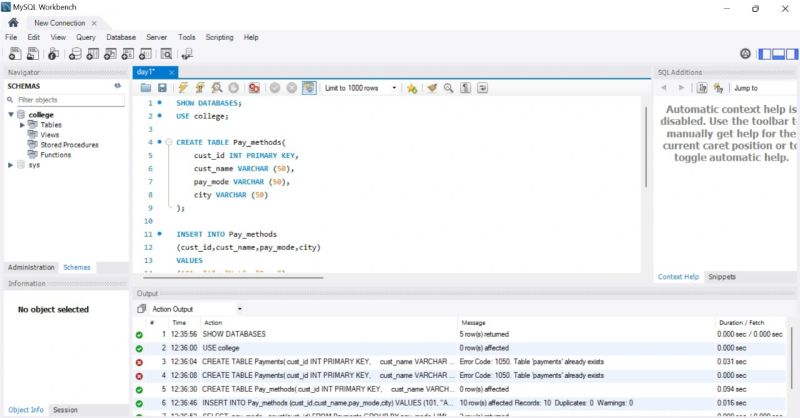The height and width of the screenshot is (418, 800).
Task: Switch to the Administration tab
Action: click(x=31, y=267)
